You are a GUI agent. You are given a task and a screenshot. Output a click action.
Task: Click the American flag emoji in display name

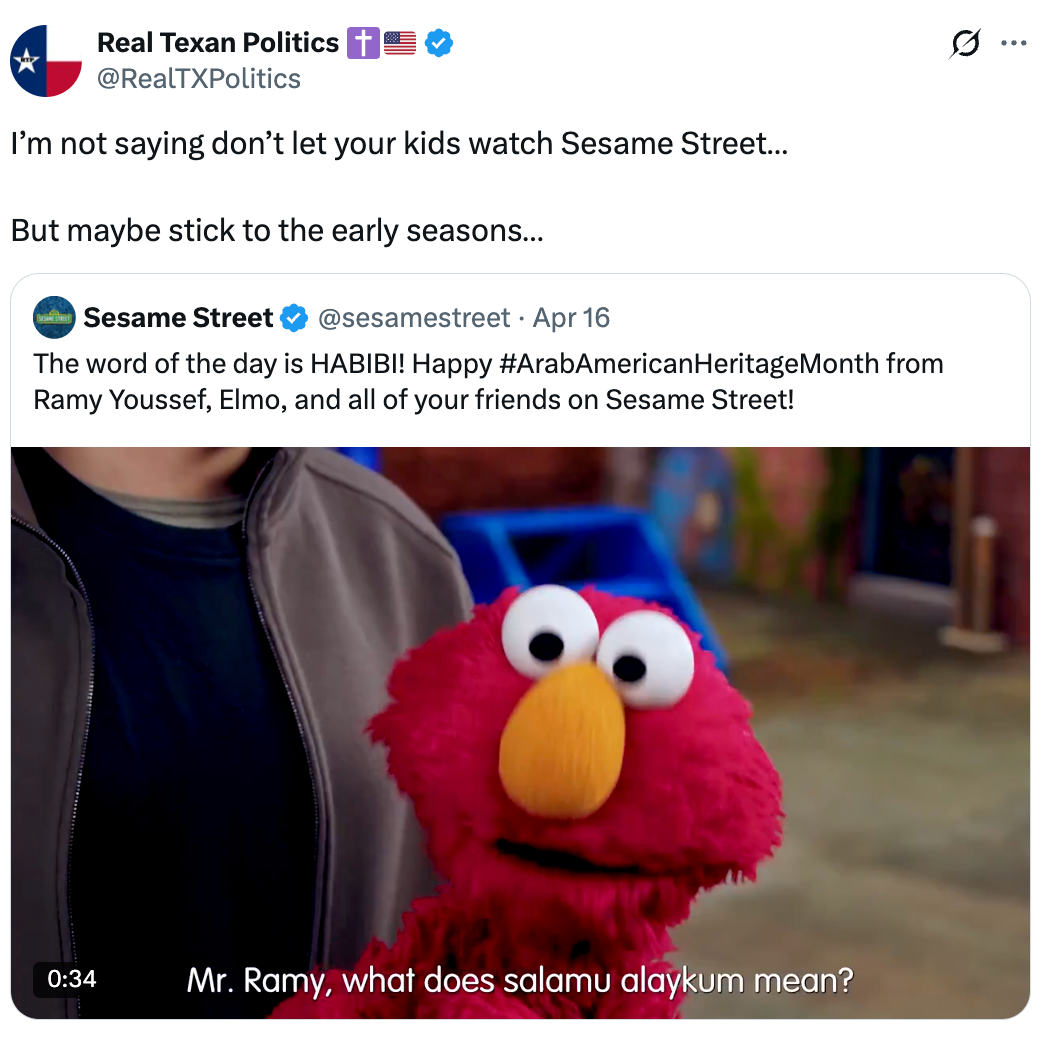[400, 43]
